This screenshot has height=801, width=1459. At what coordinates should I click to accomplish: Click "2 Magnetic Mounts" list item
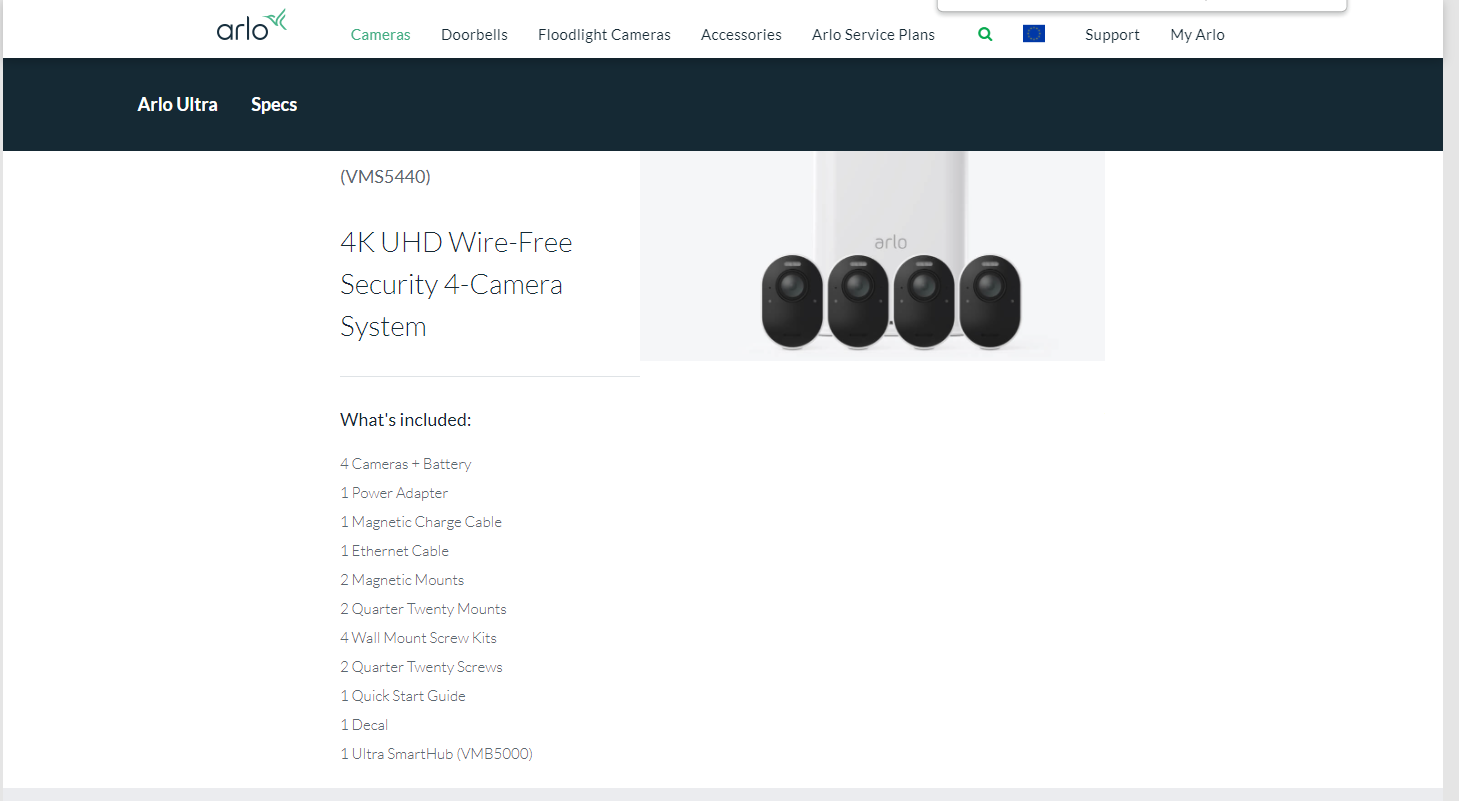point(402,580)
